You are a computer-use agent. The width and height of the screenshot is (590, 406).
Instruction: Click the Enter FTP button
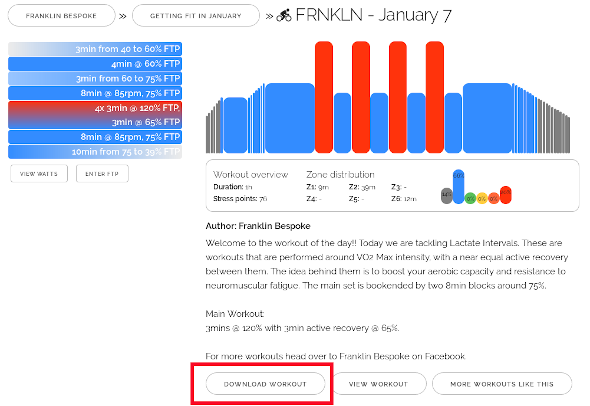coord(102,174)
